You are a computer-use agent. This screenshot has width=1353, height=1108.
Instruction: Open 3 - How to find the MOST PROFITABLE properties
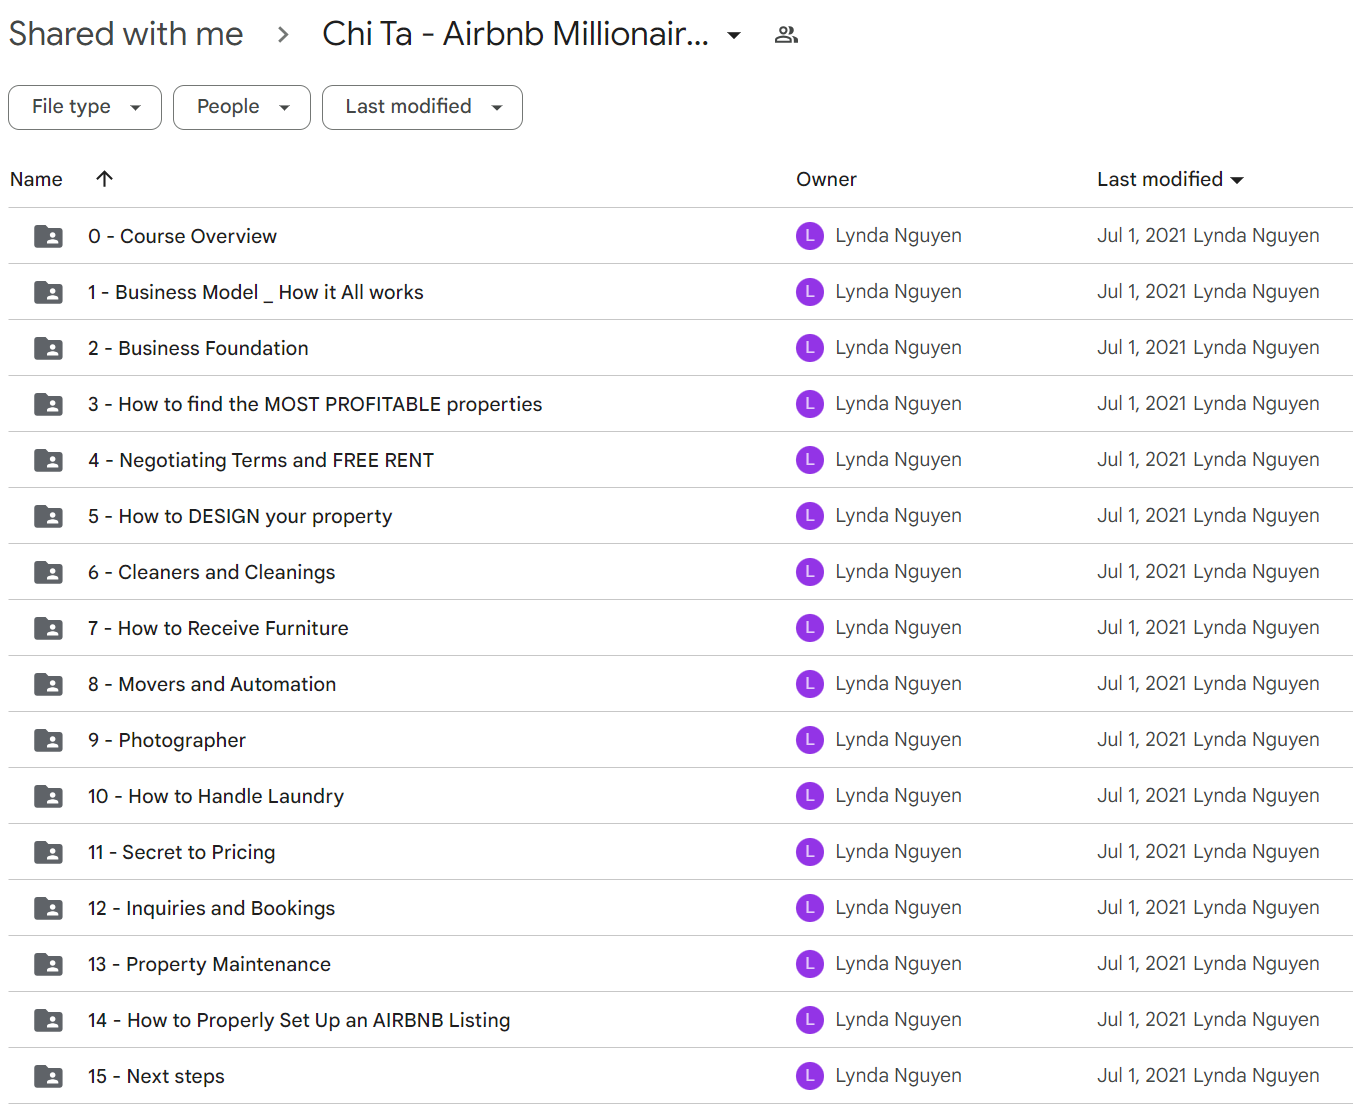tap(315, 404)
